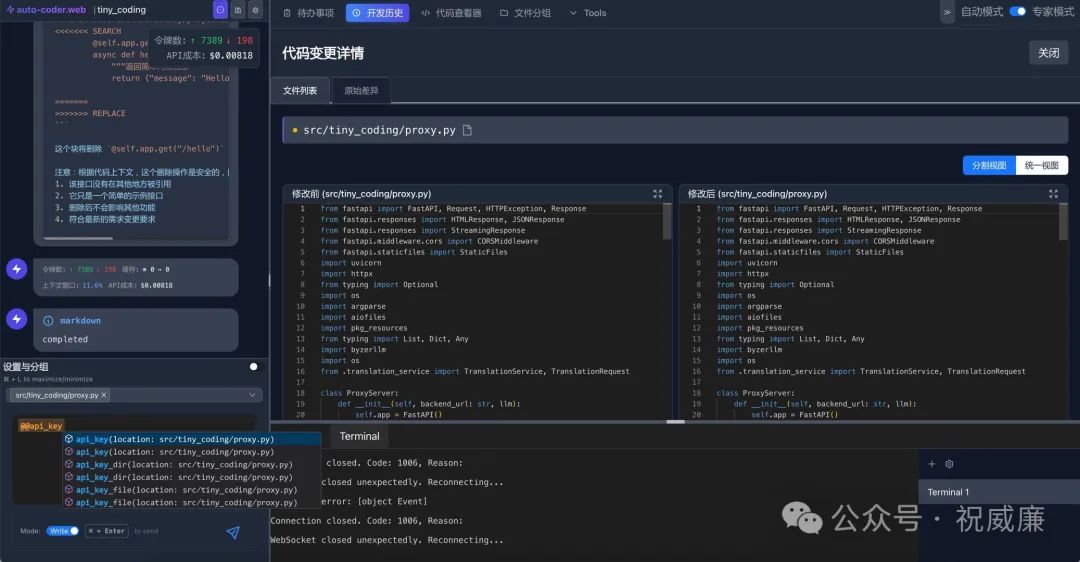This screenshot has height=562, width=1080.
Task: Click 'import byzerllm' line in 修改前 pane
Action: click(353, 350)
